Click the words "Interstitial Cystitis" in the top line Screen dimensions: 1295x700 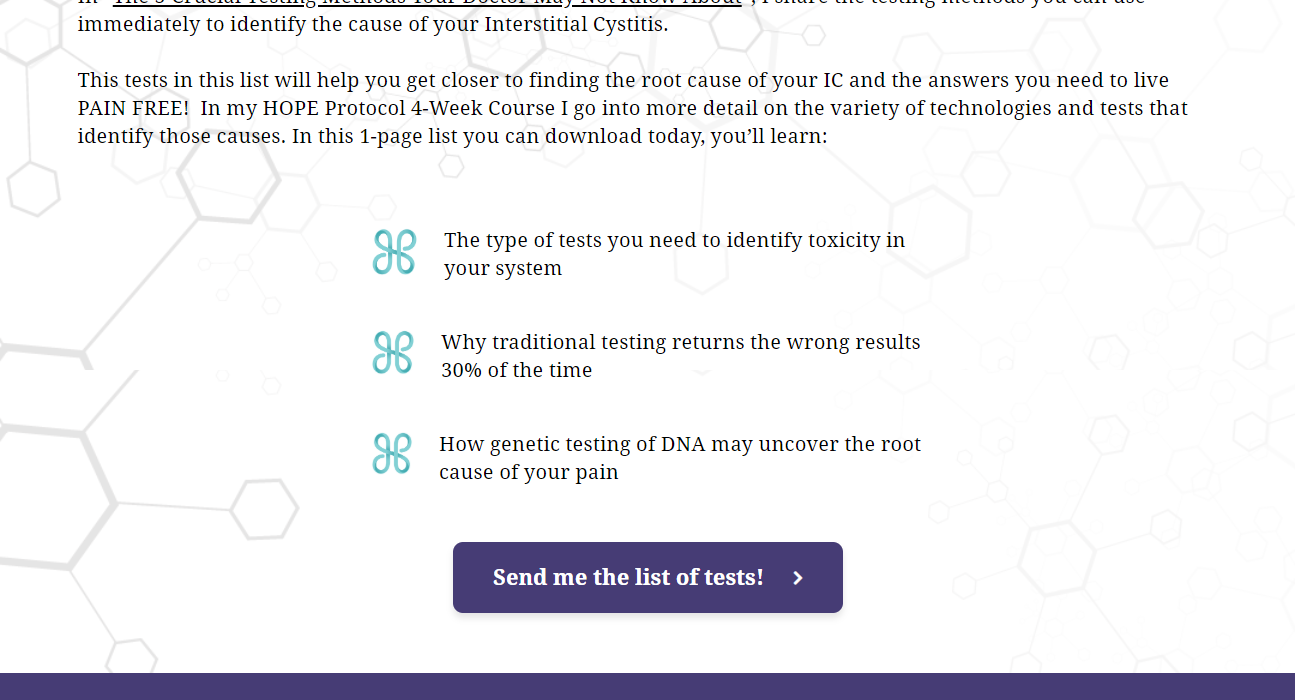click(575, 24)
